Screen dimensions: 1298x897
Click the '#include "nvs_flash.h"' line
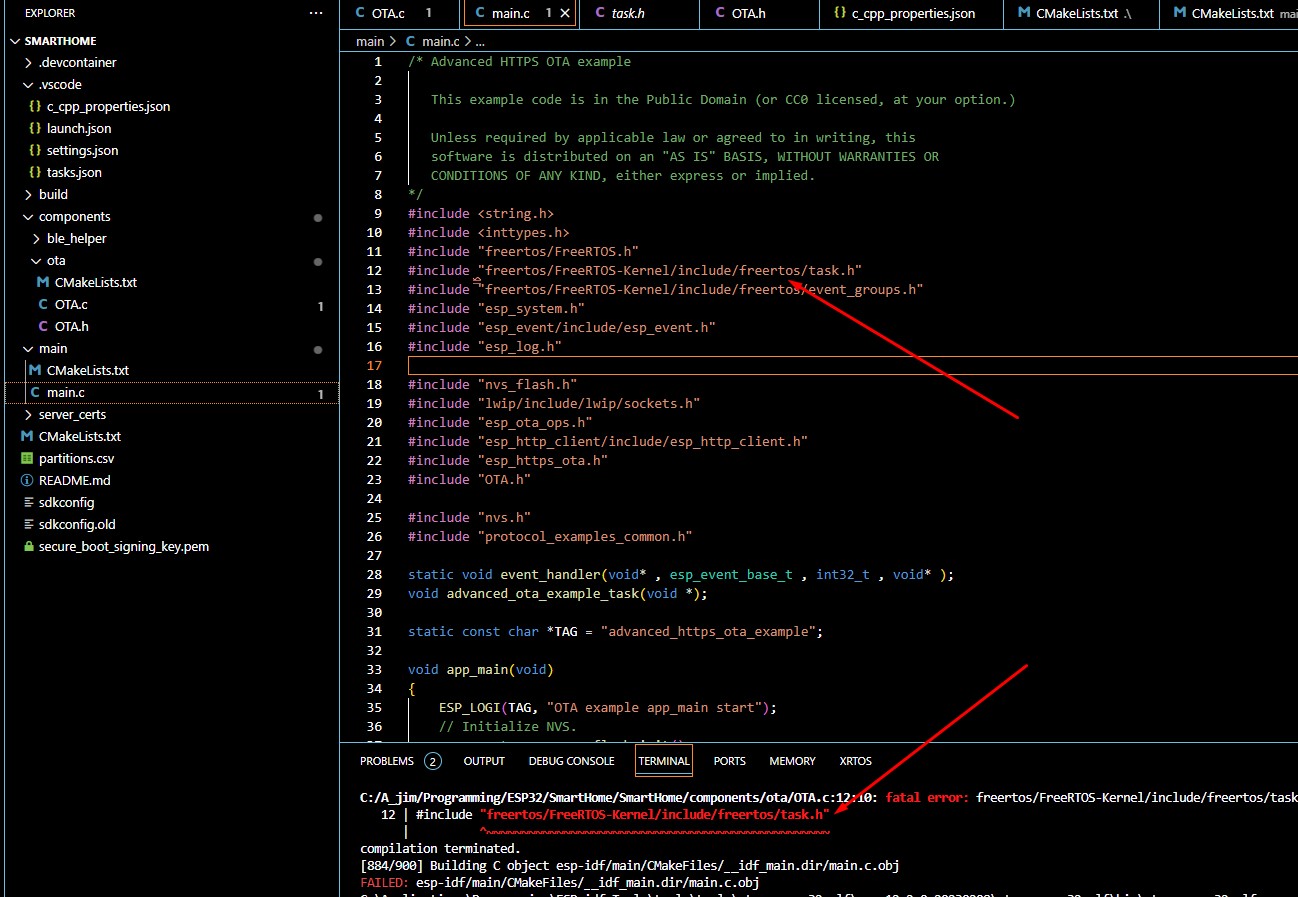(493, 384)
